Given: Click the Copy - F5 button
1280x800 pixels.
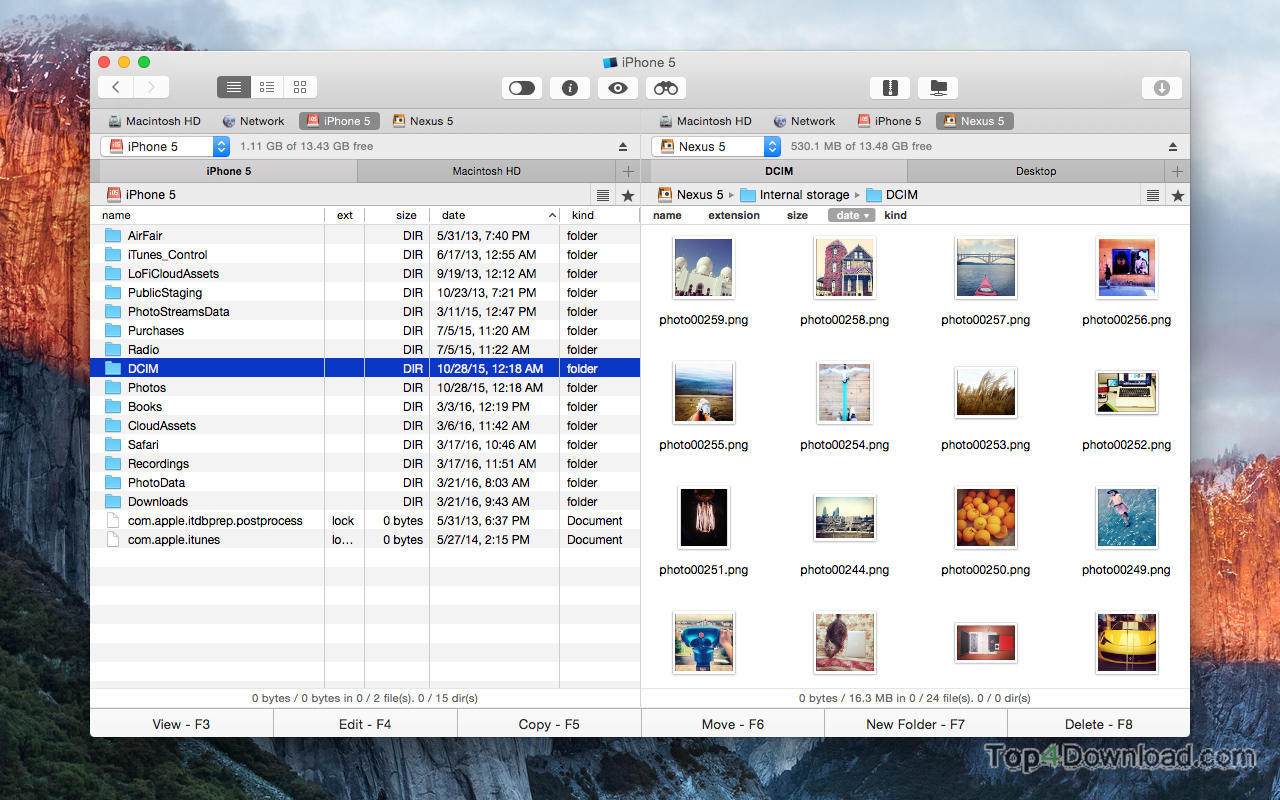Looking at the screenshot, I should pos(549,723).
